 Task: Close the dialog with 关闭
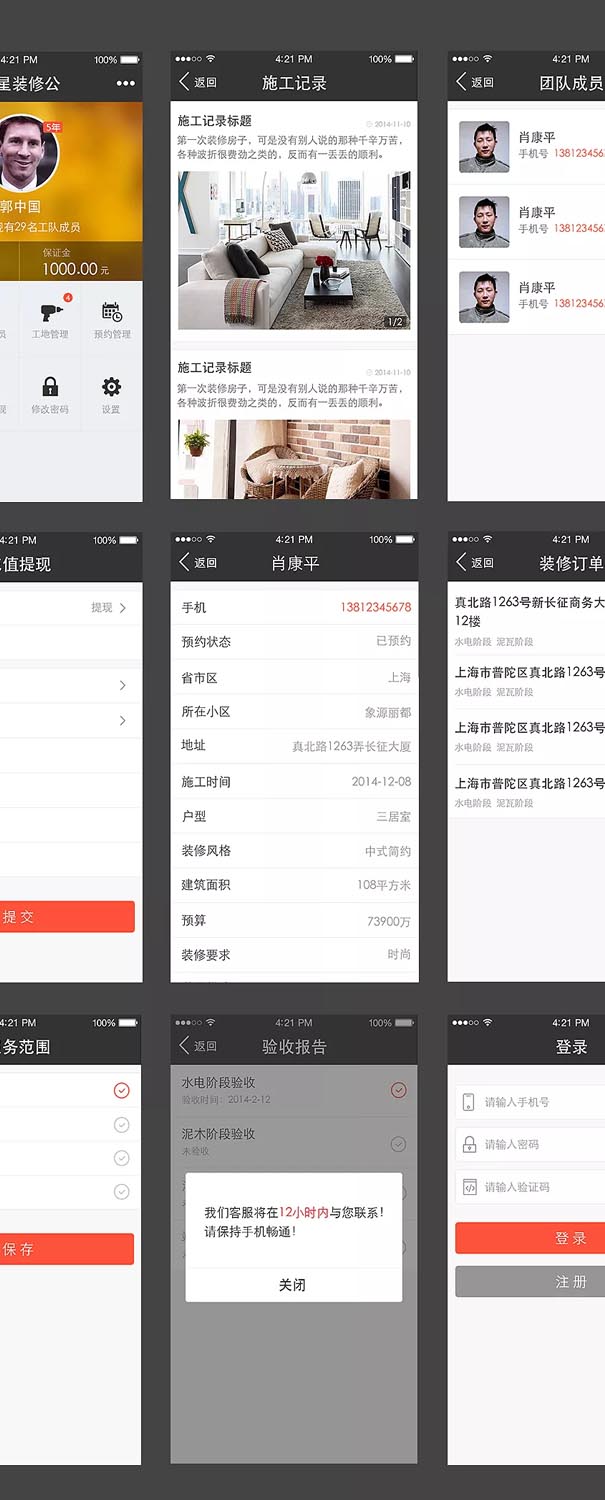(293, 1285)
